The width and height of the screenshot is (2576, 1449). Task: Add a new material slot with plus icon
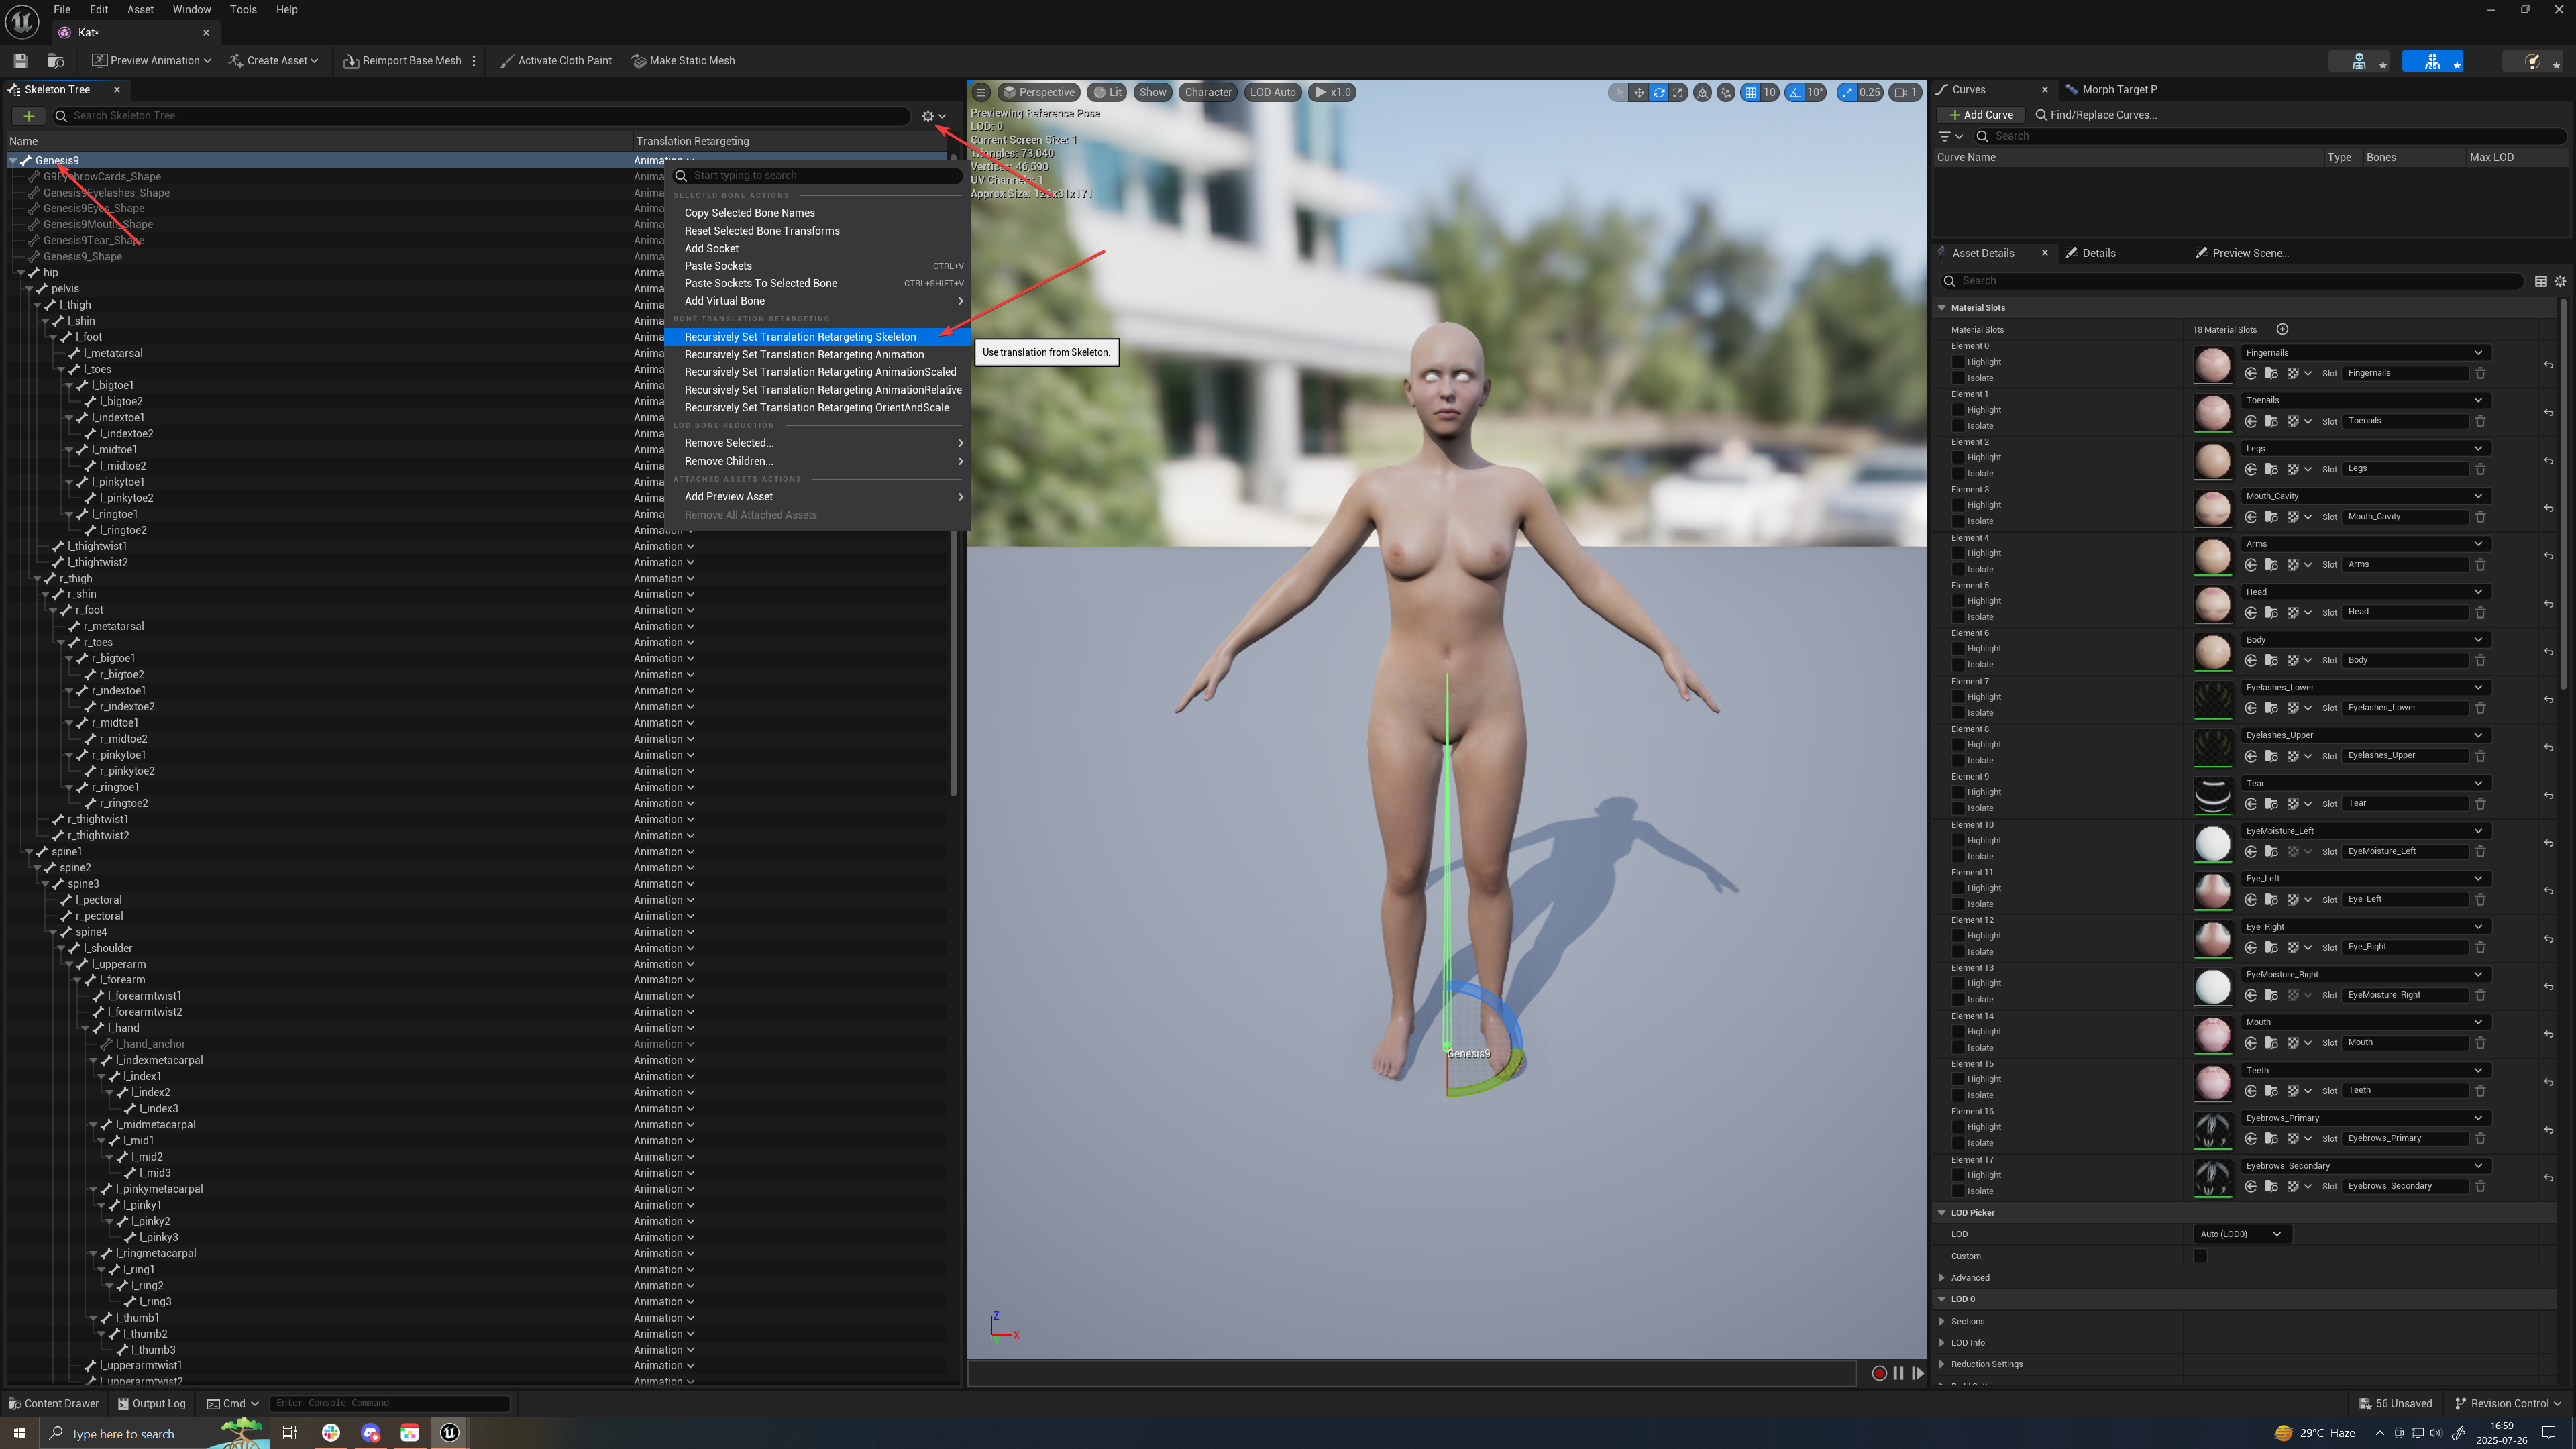pos(2282,329)
